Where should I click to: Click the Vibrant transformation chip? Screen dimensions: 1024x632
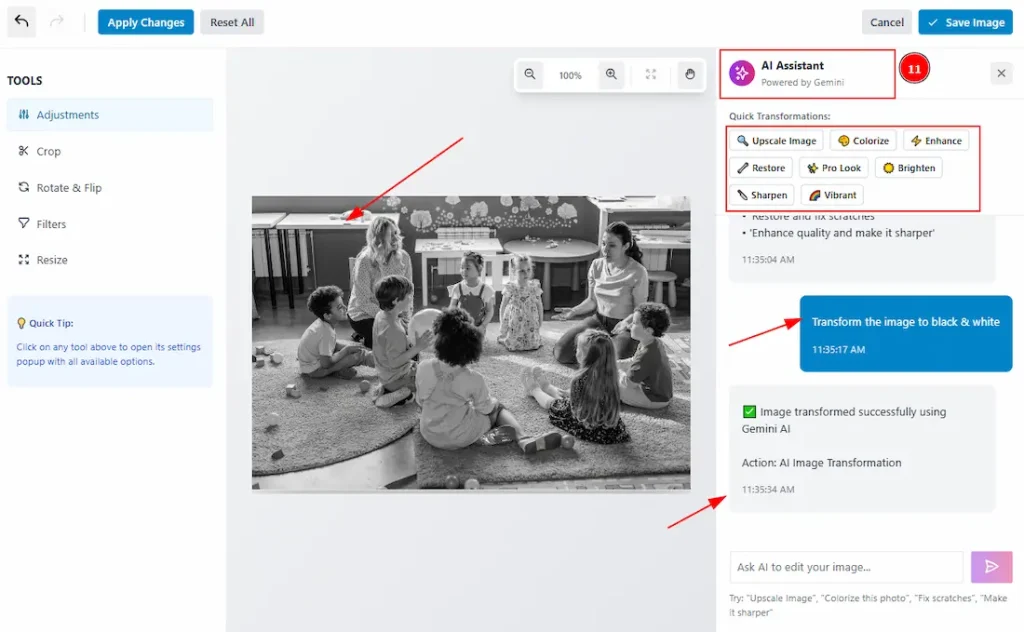point(832,195)
